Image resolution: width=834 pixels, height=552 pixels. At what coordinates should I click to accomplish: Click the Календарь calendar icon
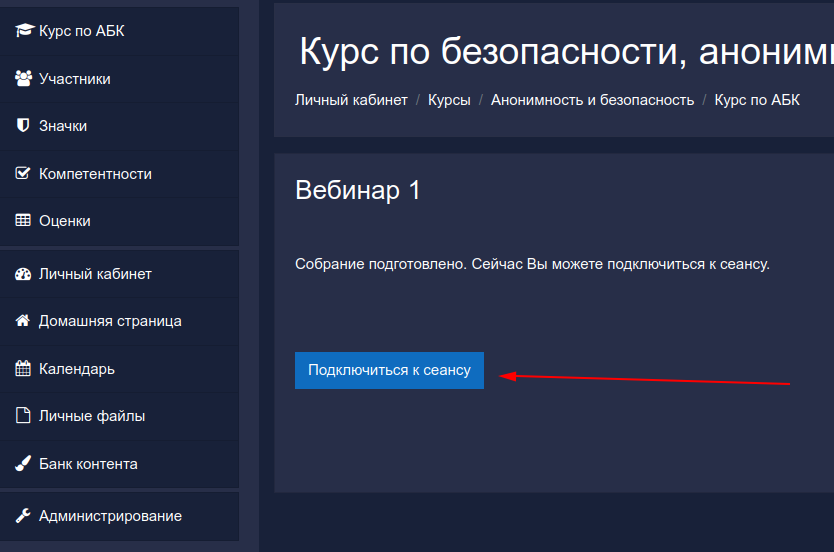[23, 368]
